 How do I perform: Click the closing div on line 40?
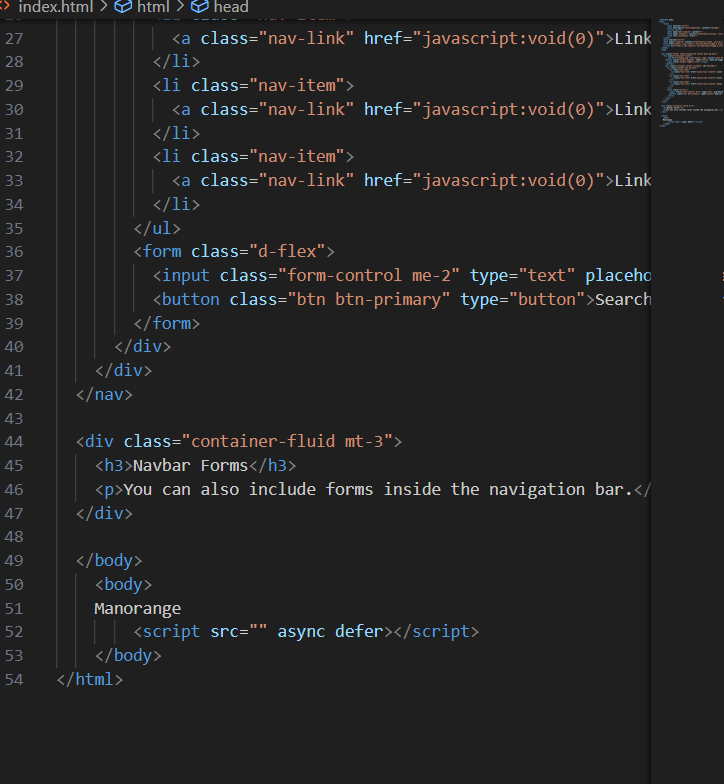click(142, 346)
